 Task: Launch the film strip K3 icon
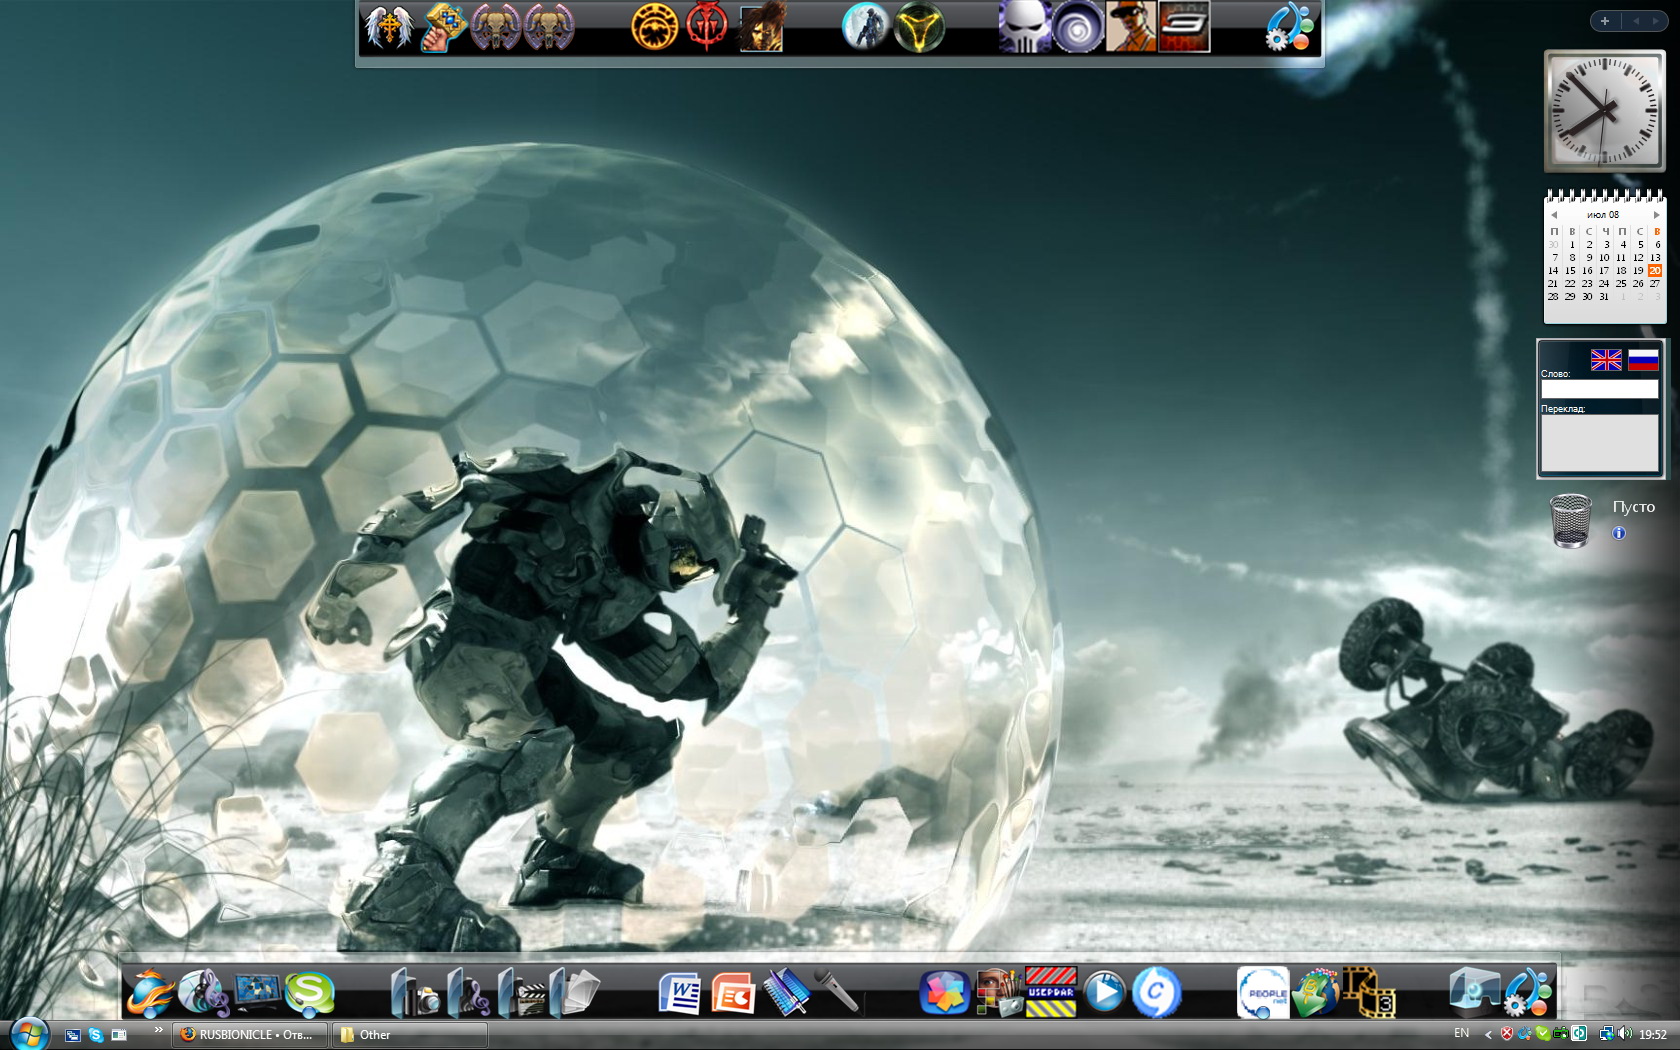pos(1369,993)
